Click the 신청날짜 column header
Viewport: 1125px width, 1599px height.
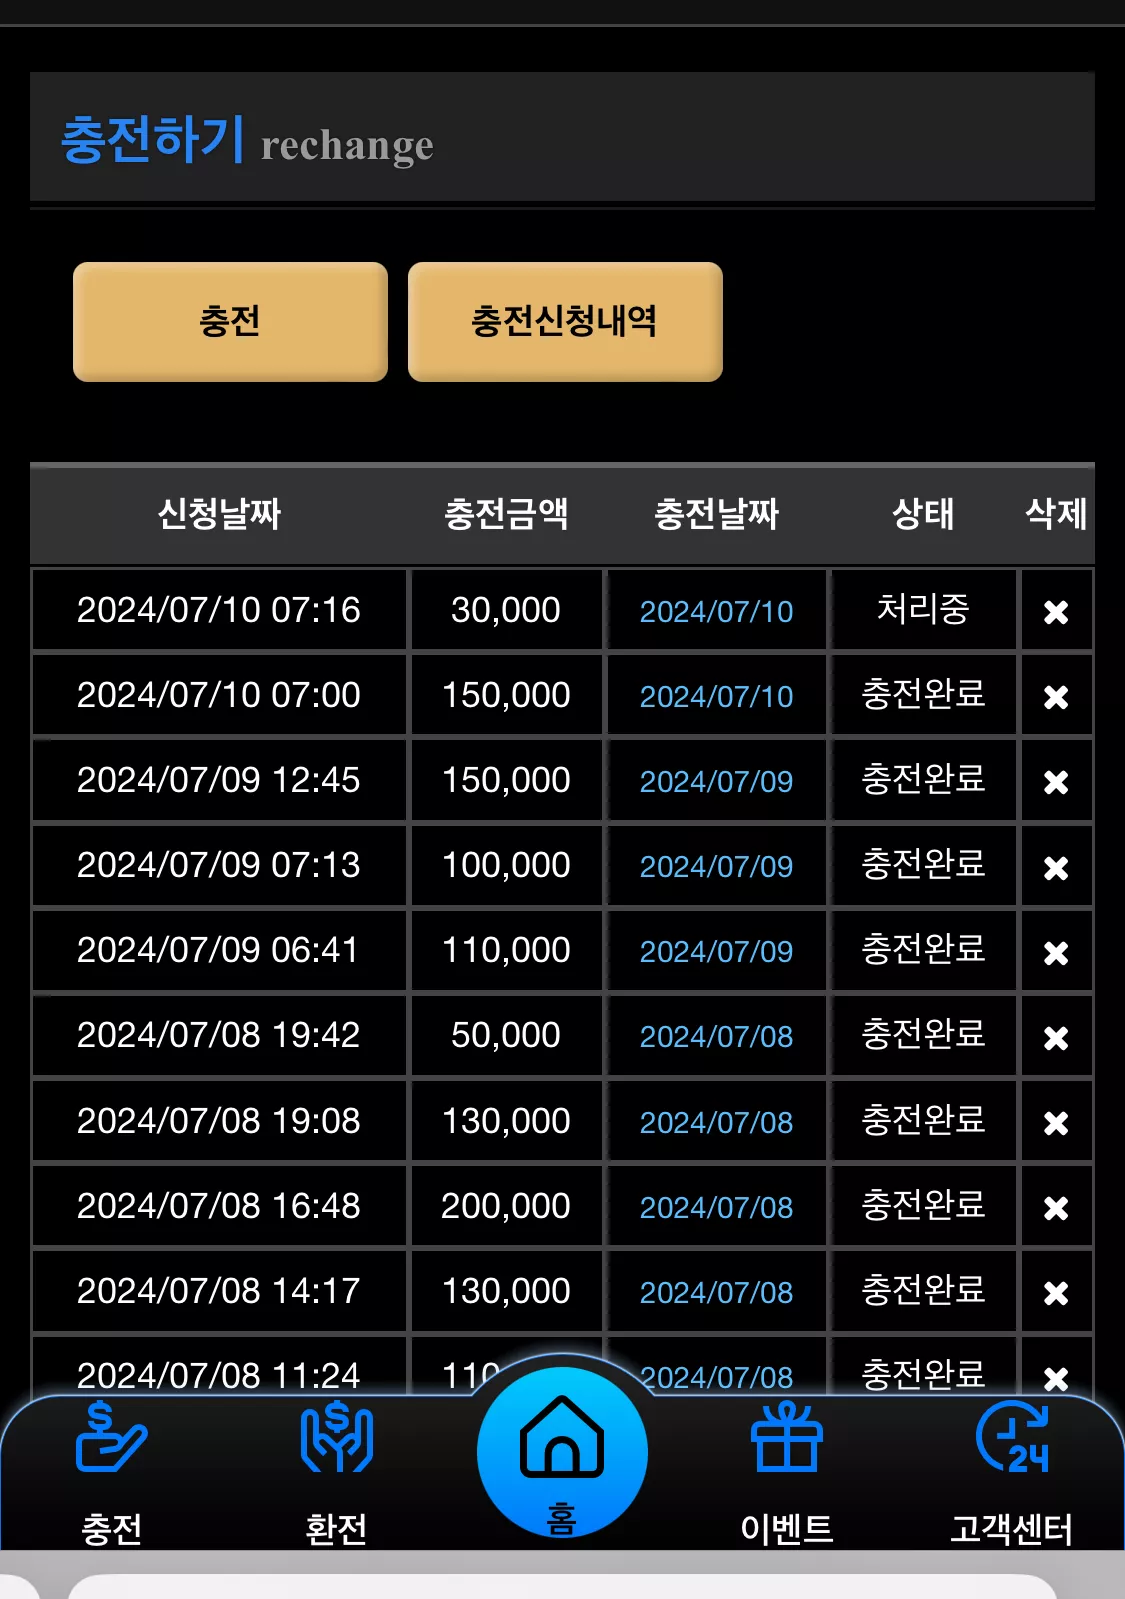point(219,514)
